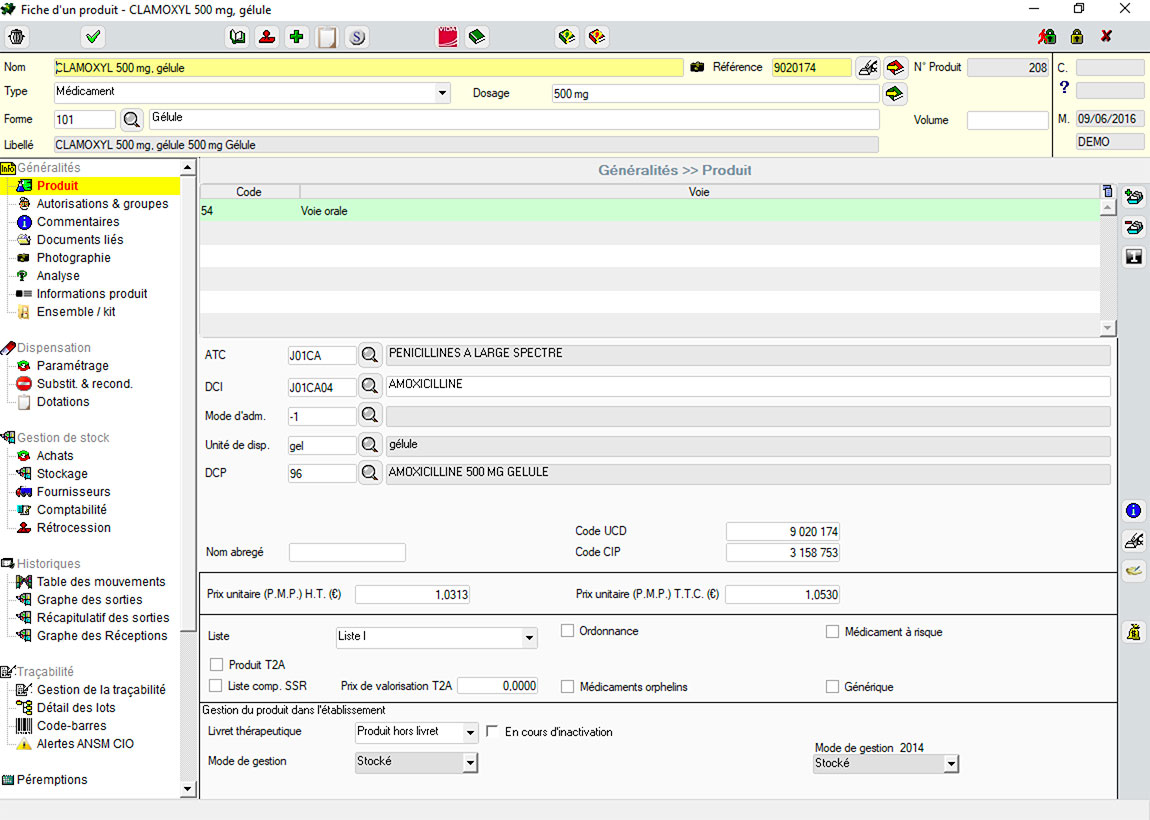This screenshot has height=820, width=1150.
Task: Open the Livret thérapeutique dropdown
Action: point(470,733)
